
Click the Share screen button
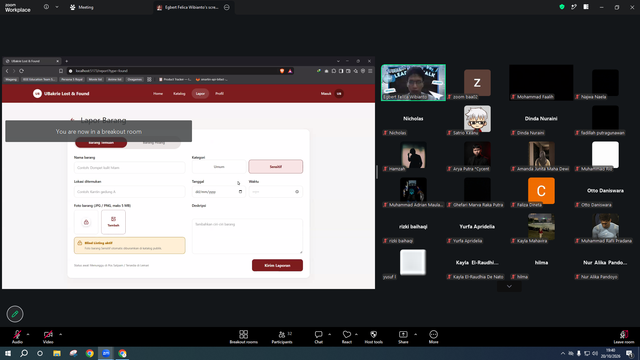point(403,337)
